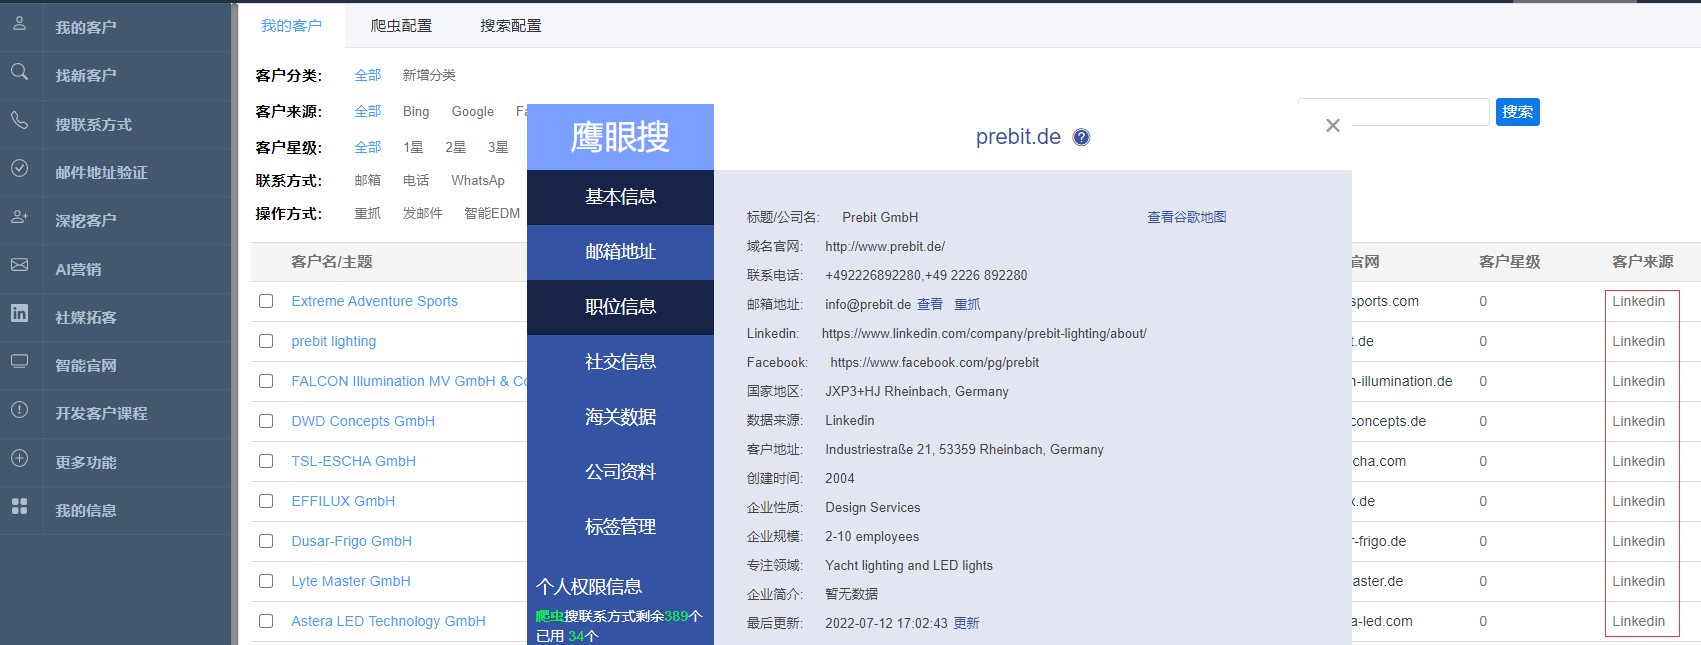Tick the prebit lighting row checkbox

[x=266, y=341]
